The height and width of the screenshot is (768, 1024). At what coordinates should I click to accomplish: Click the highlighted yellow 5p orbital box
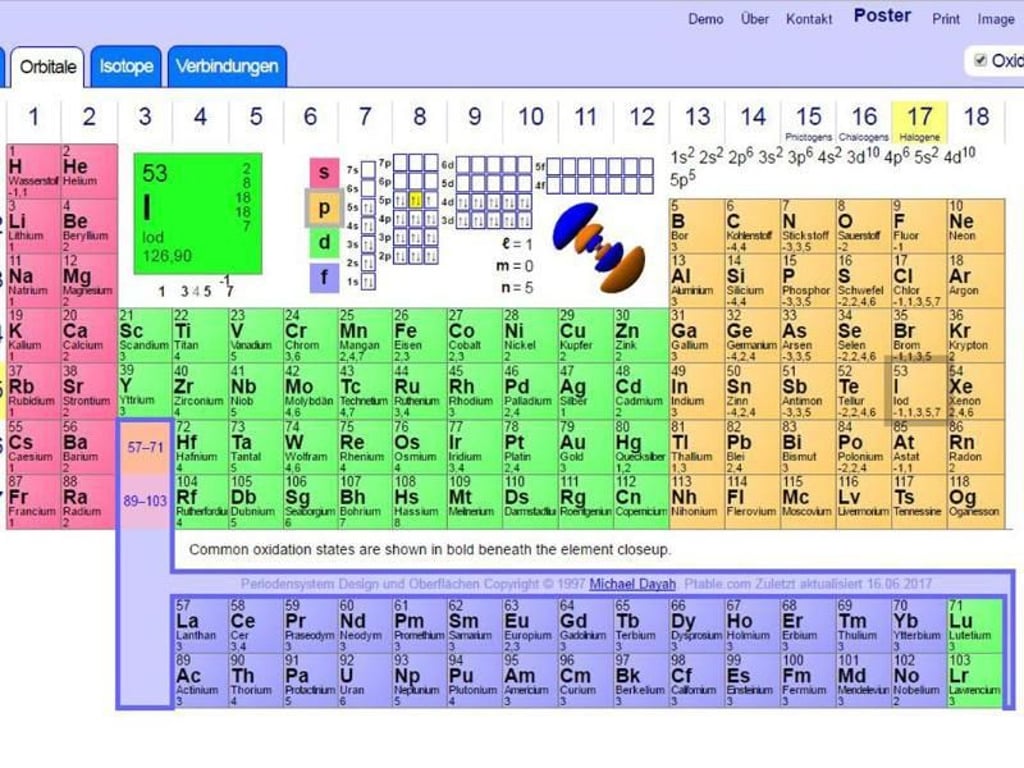pyautogui.click(x=415, y=200)
